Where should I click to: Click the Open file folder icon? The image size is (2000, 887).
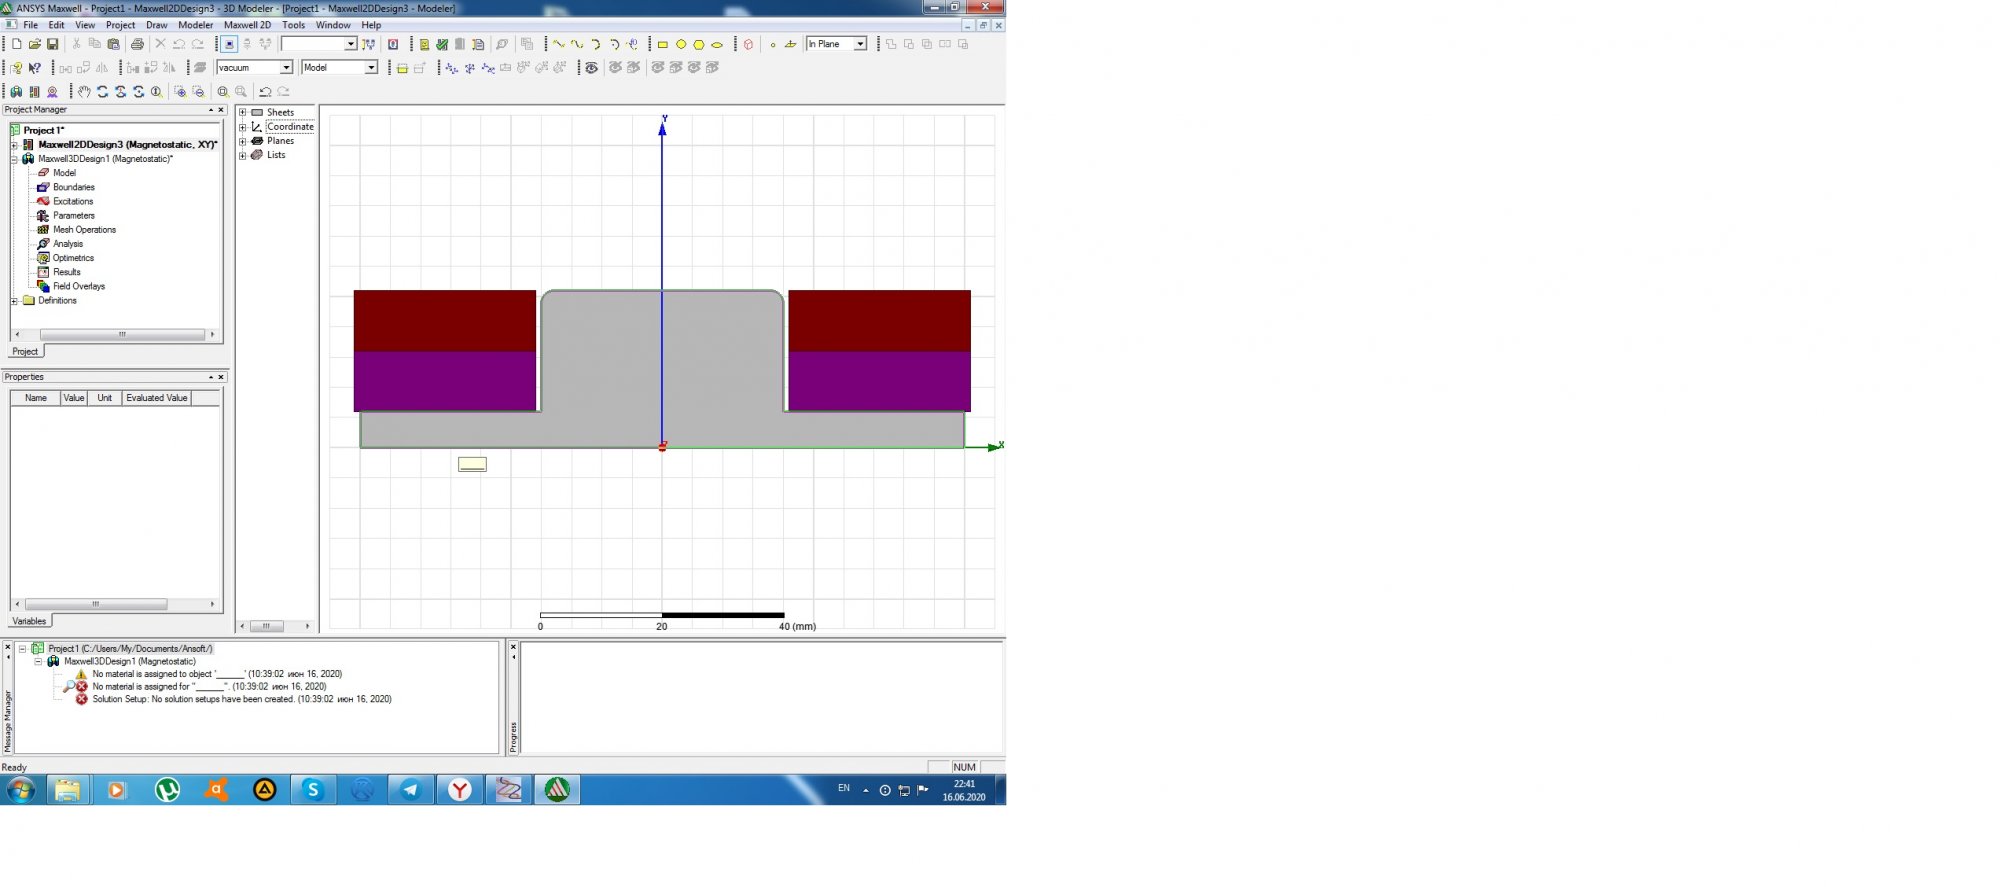pyautogui.click(x=35, y=44)
